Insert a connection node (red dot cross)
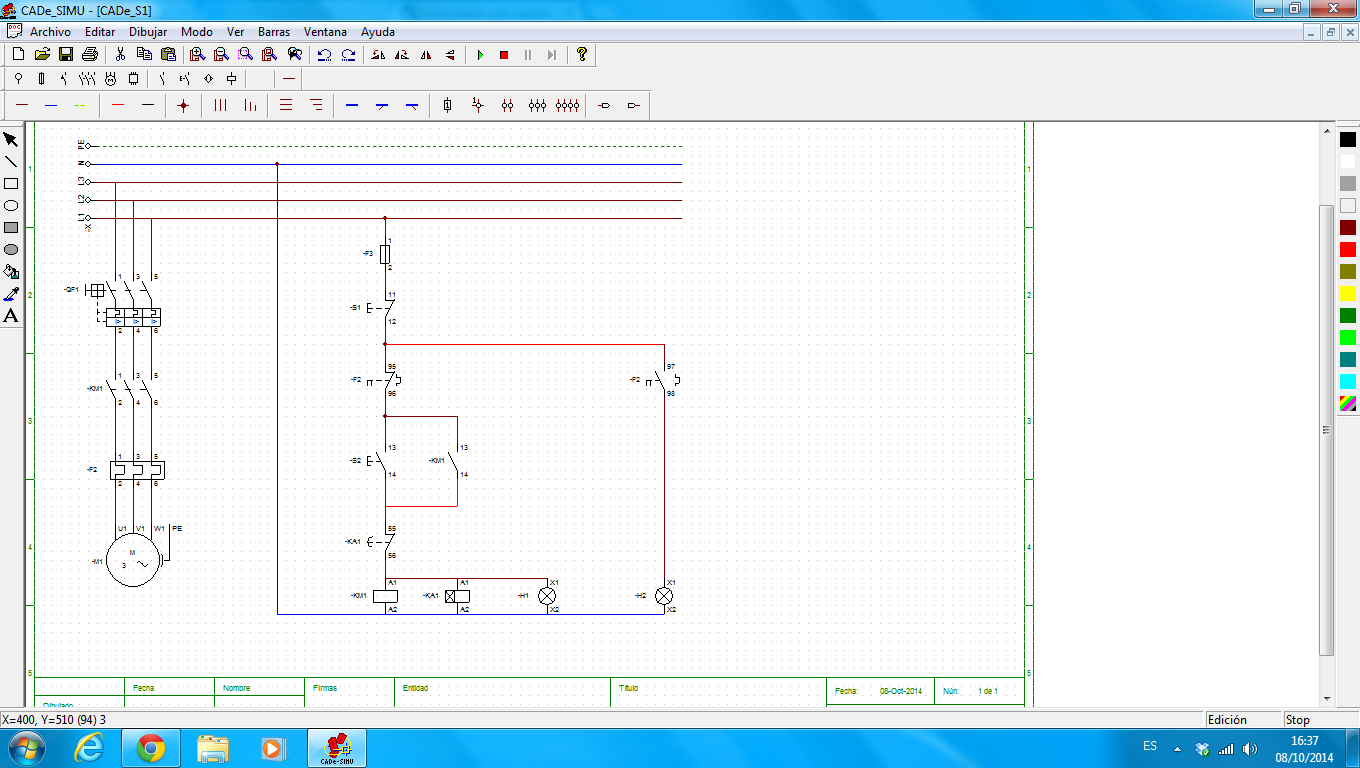The image size is (1360, 768). pos(182,105)
